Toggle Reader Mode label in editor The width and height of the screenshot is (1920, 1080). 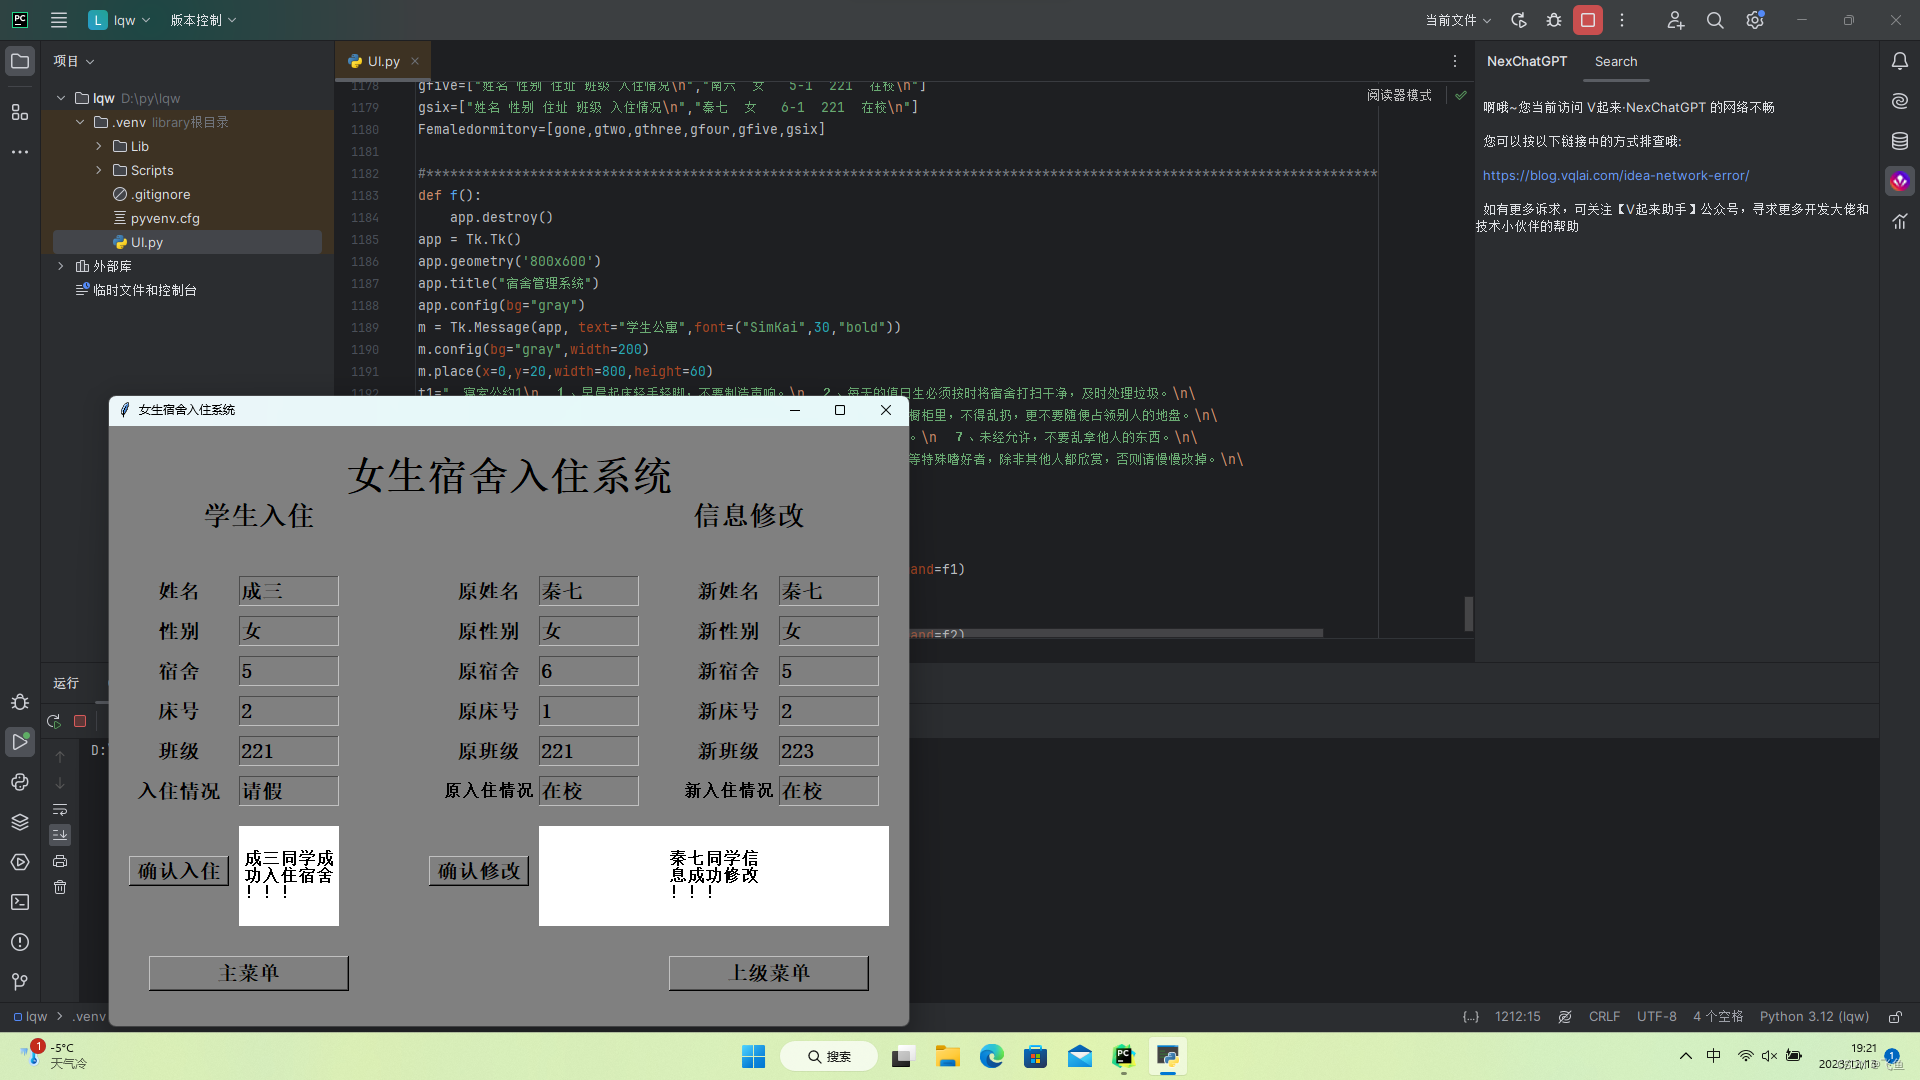pos(1399,95)
